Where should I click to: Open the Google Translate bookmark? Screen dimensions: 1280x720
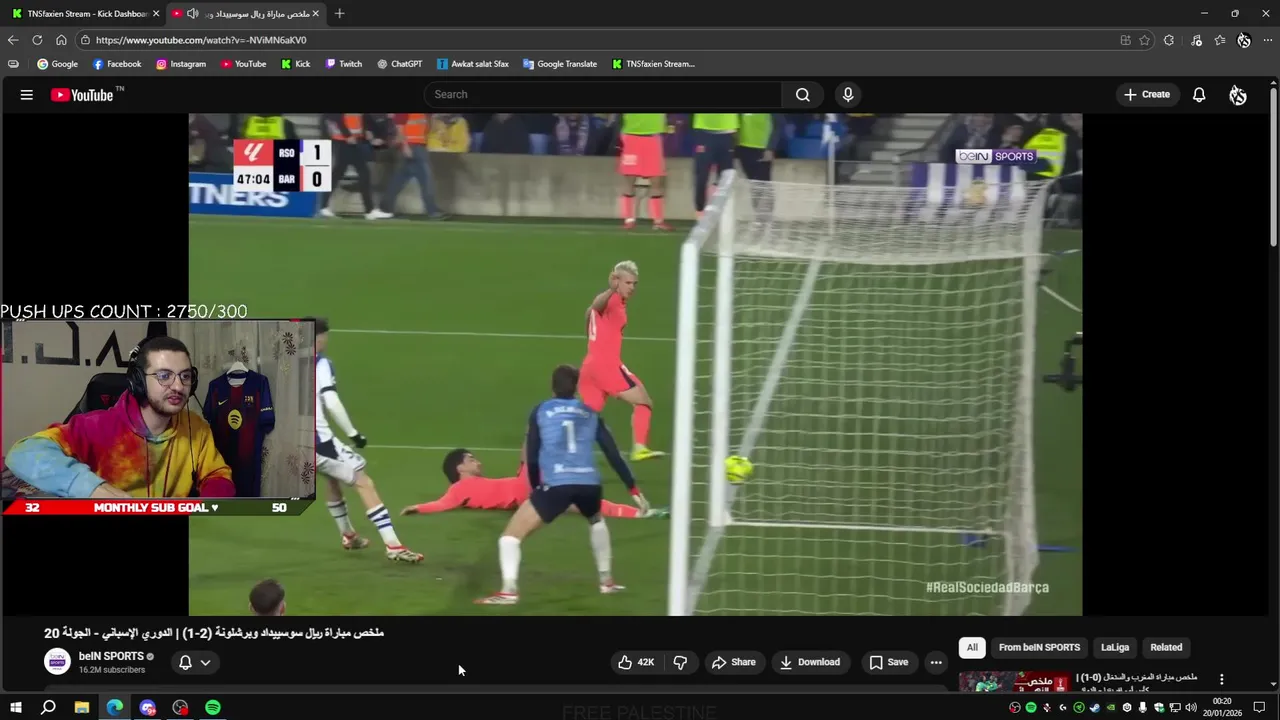pos(560,64)
